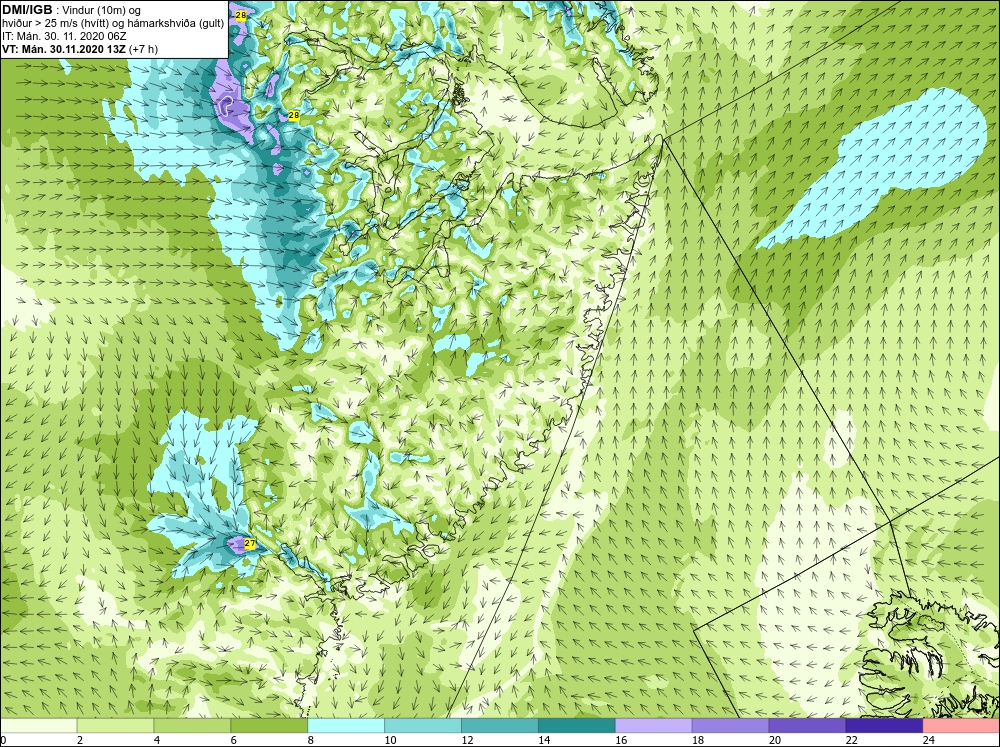The image size is (1000, 747).
Task: Click the teal 12-14 m/s legend swatch
Action: pos(499,726)
